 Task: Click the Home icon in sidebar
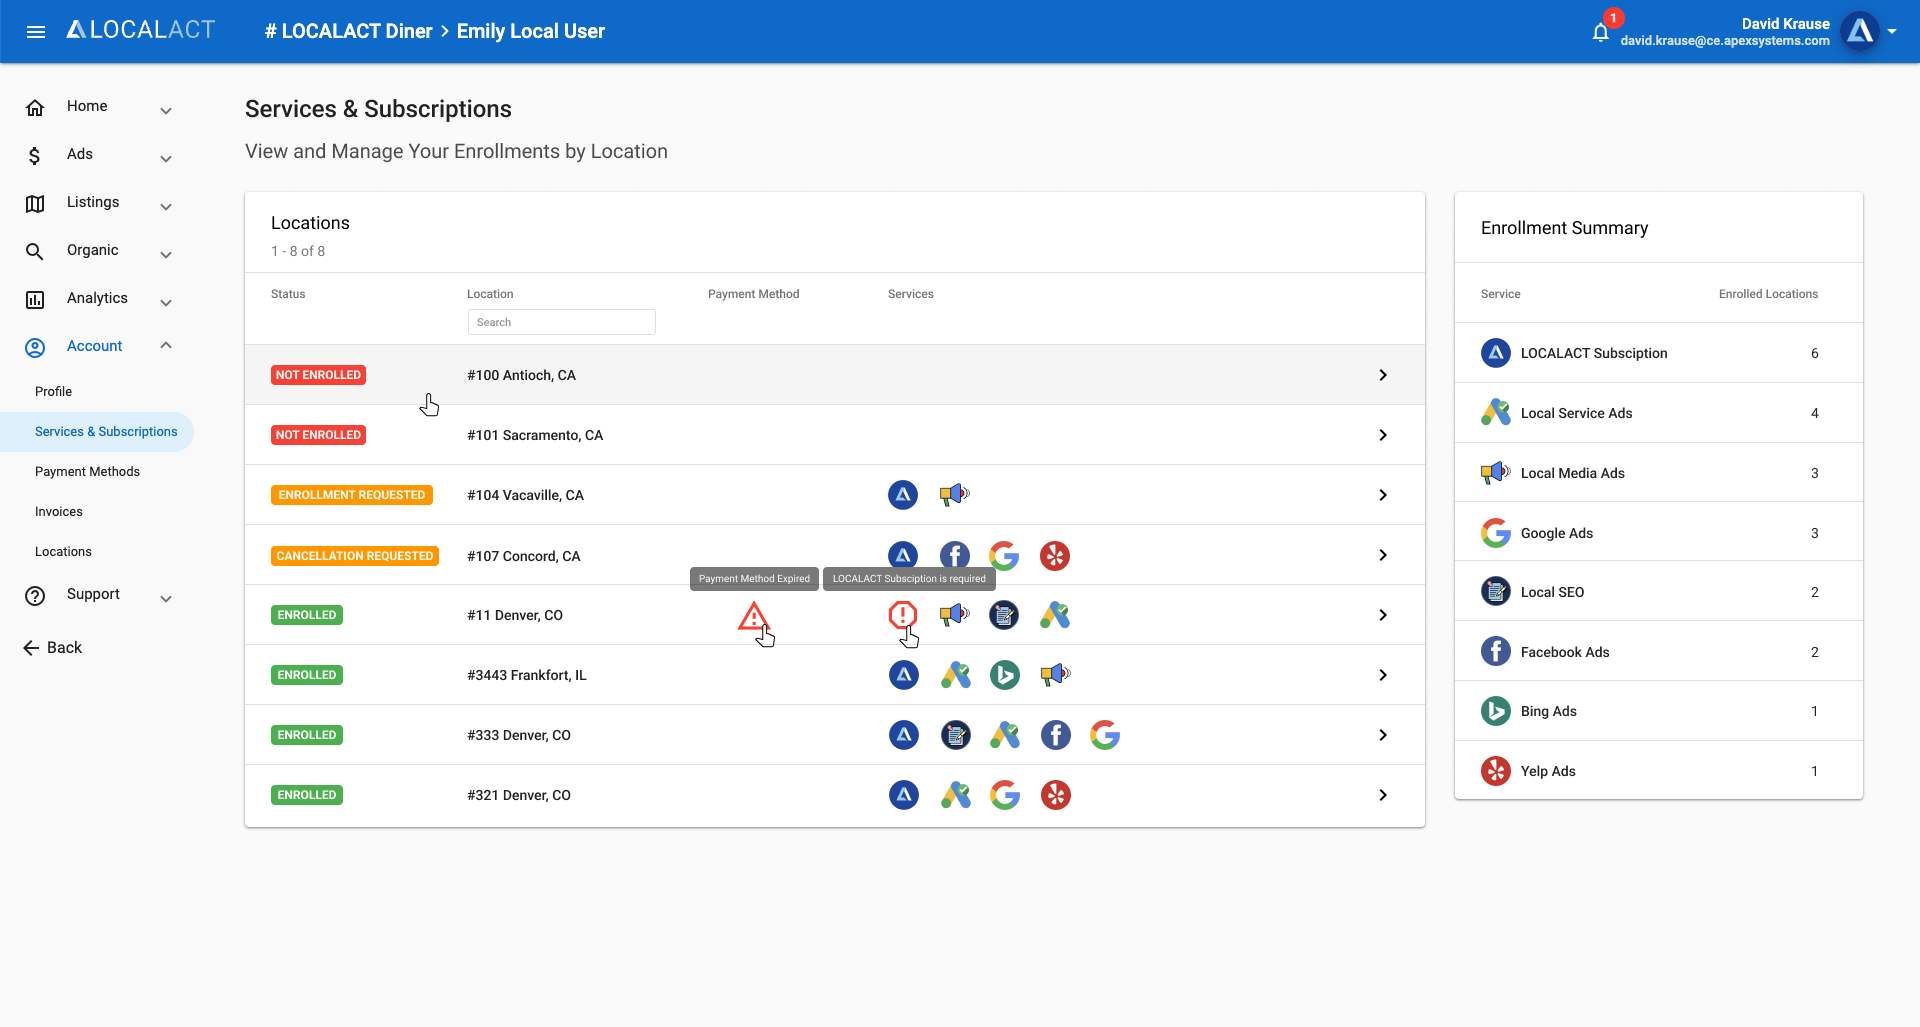pos(35,107)
